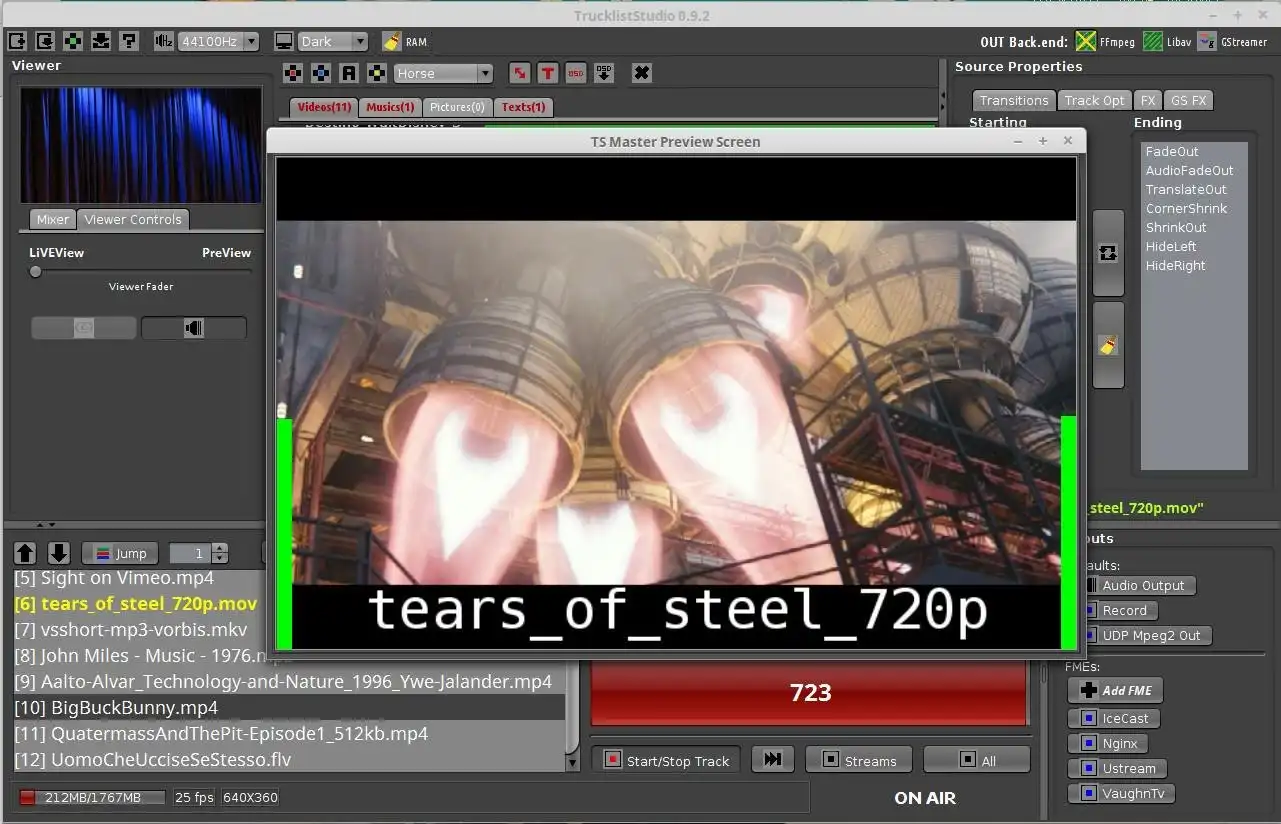Toggle the IceCast FME output
The height and width of the screenshot is (824, 1281).
click(1115, 718)
